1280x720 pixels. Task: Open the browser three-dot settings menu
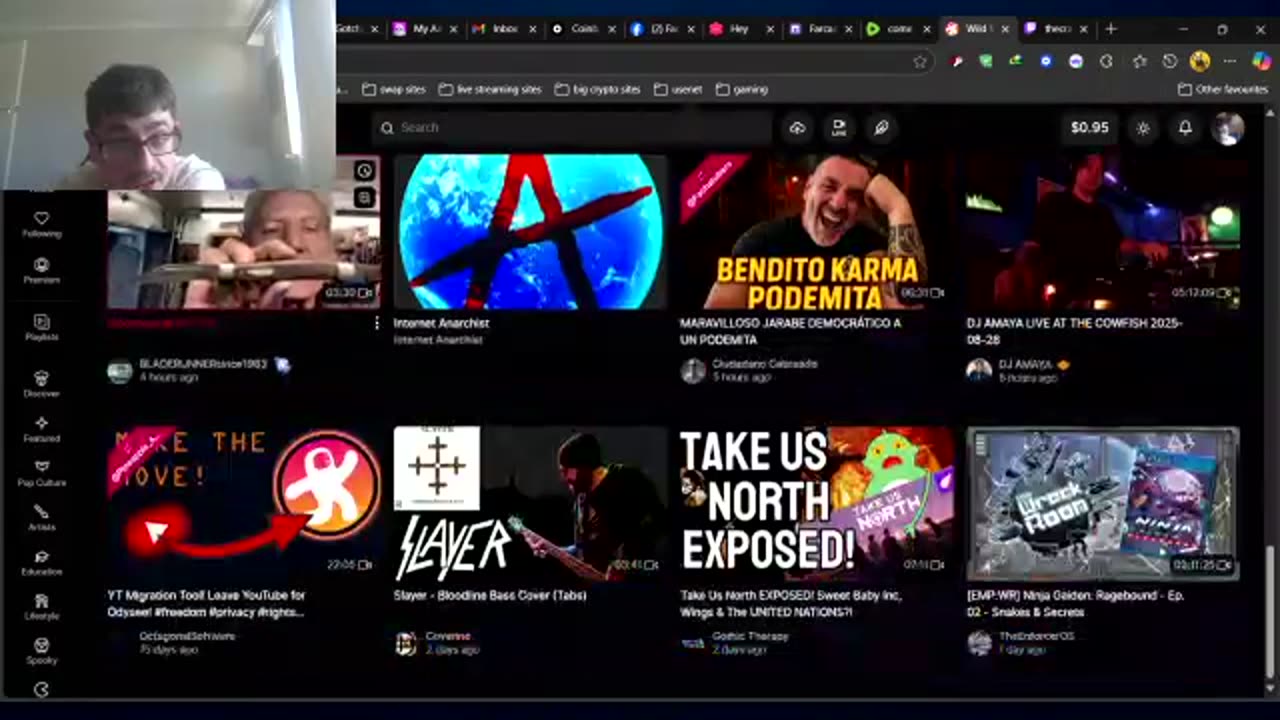click(1230, 61)
